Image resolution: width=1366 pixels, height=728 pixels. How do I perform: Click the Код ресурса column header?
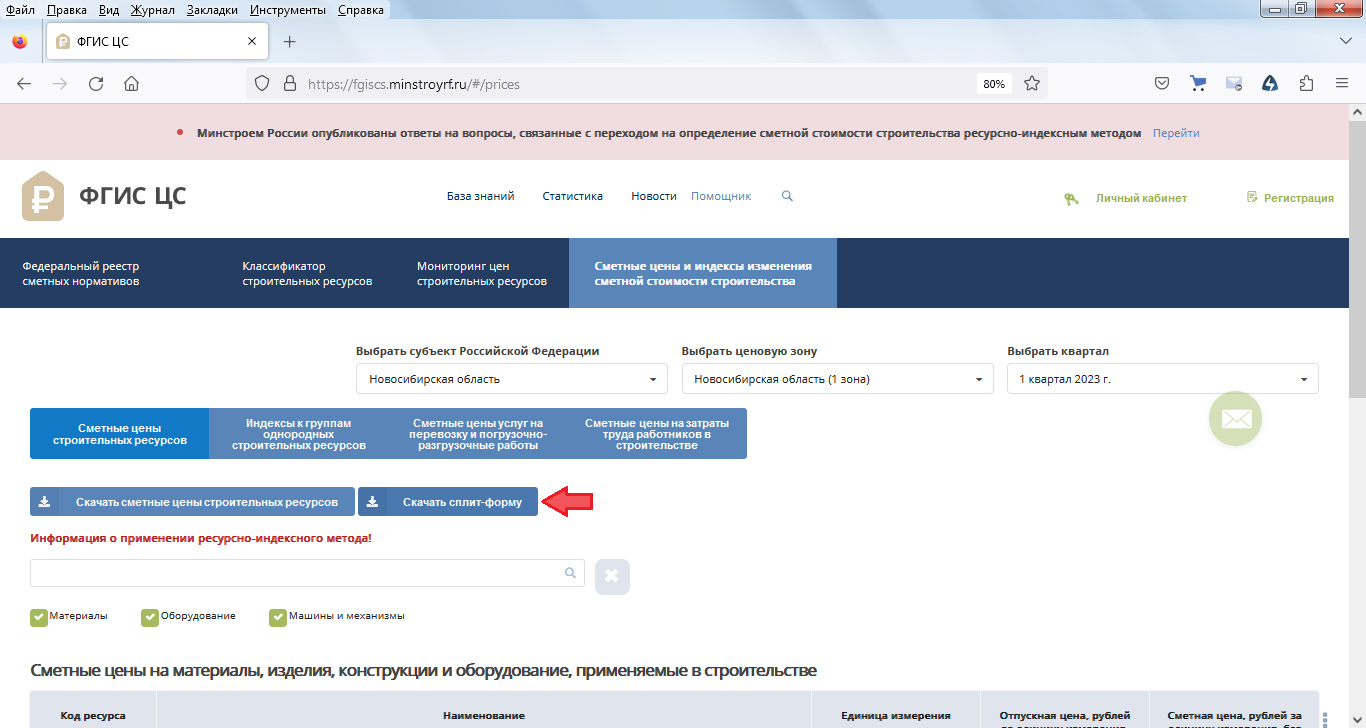pyautogui.click(x=93, y=716)
